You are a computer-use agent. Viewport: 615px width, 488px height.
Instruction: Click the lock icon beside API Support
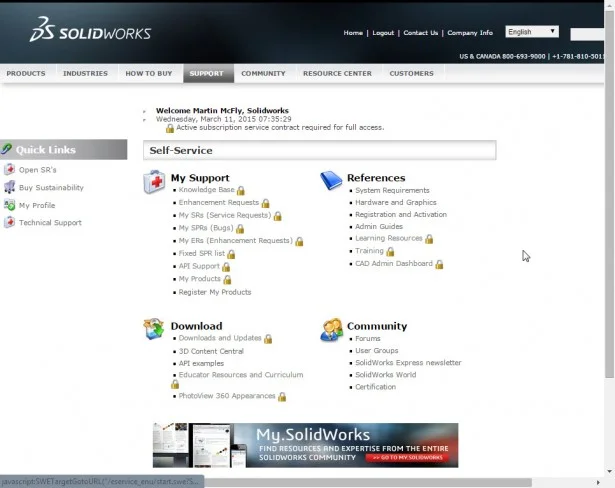click(x=226, y=267)
